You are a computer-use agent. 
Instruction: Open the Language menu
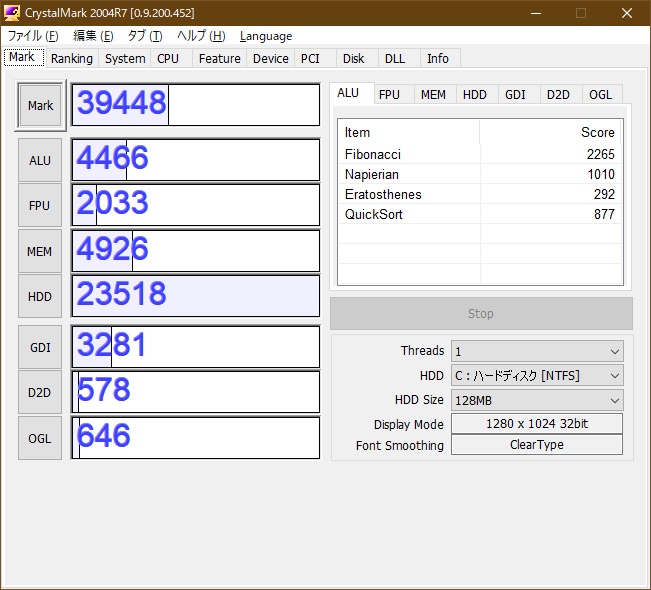click(266, 36)
